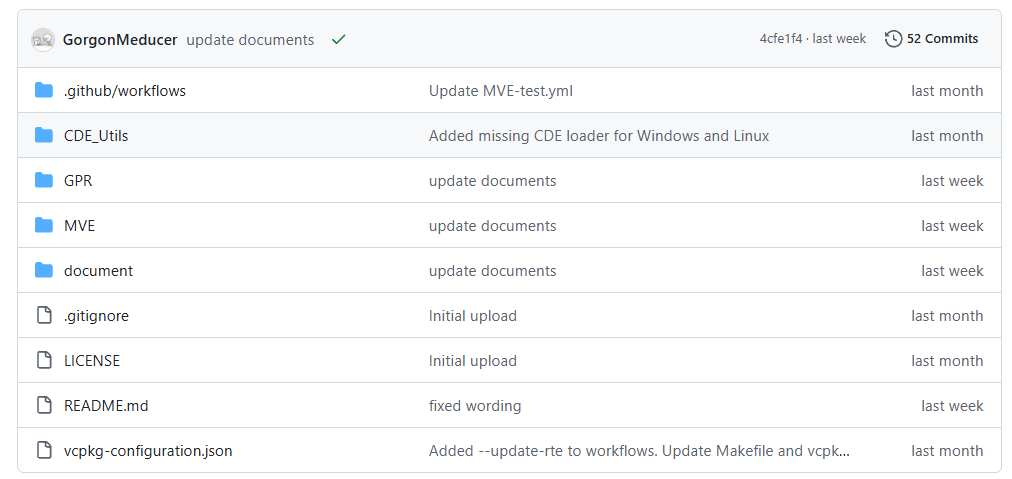Click the LICENSE file icon
The width and height of the screenshot is (1012, 479).
(43, 361)
